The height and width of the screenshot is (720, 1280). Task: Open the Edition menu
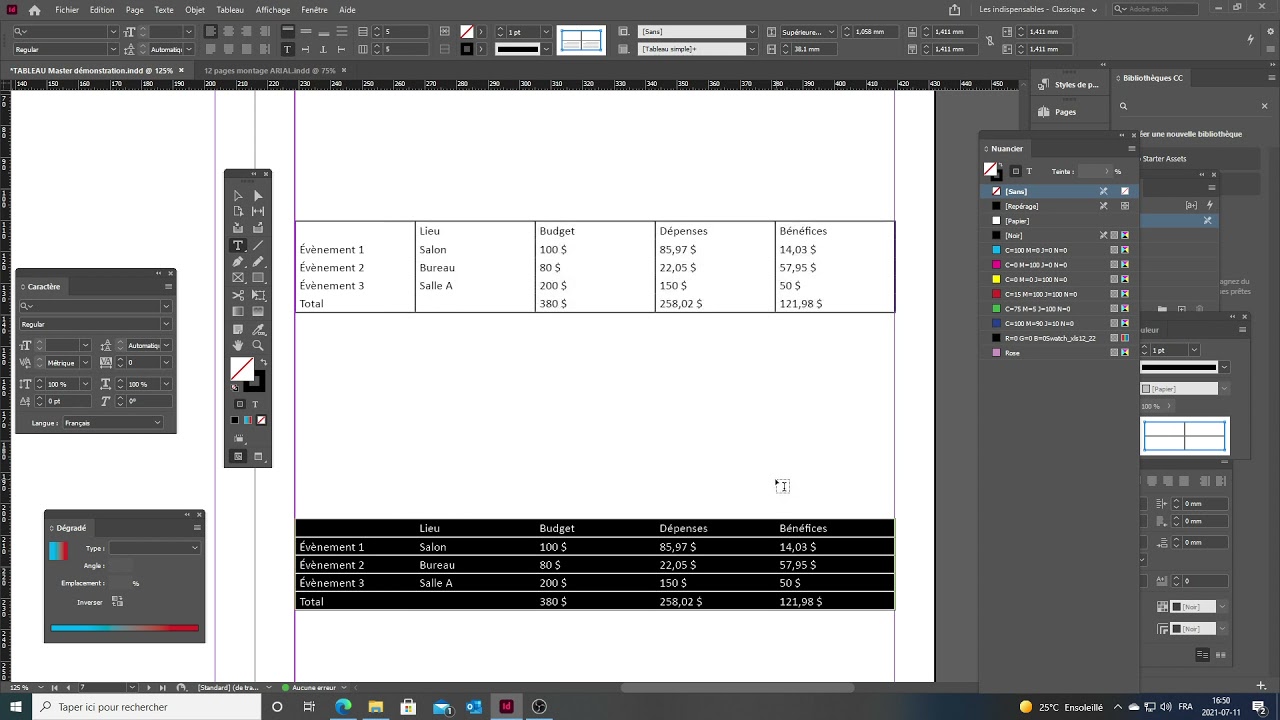[x=102, y=10]
